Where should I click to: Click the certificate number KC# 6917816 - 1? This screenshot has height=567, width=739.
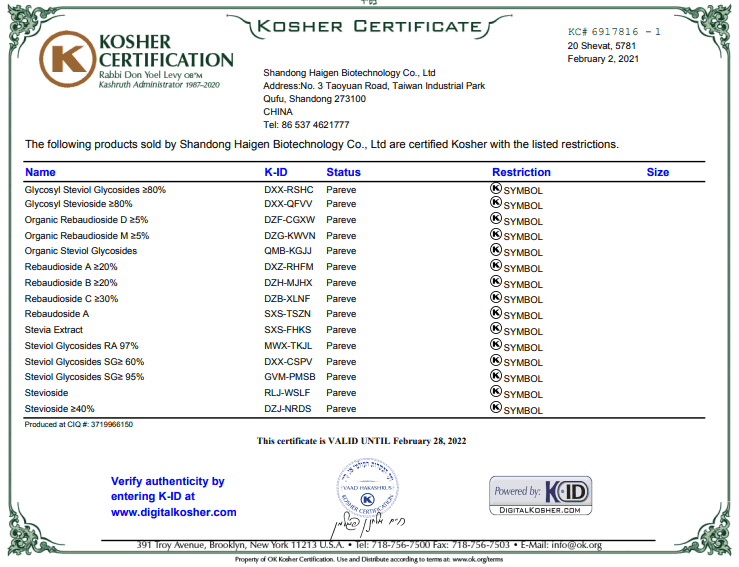point(614,32)
